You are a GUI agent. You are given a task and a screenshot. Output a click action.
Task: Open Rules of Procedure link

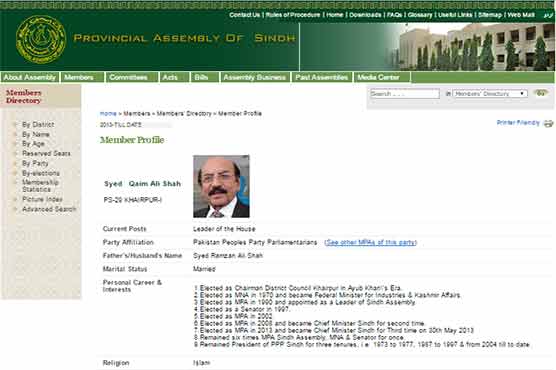(x=293, y=15)
